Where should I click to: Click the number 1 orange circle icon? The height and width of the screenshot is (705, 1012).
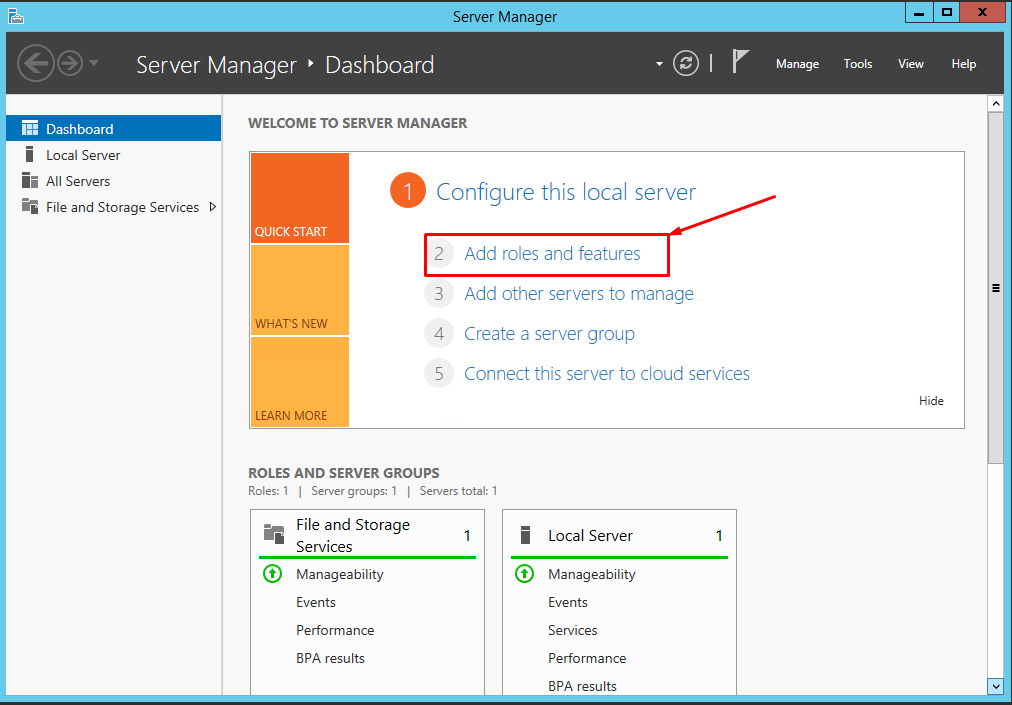point(408,190)
